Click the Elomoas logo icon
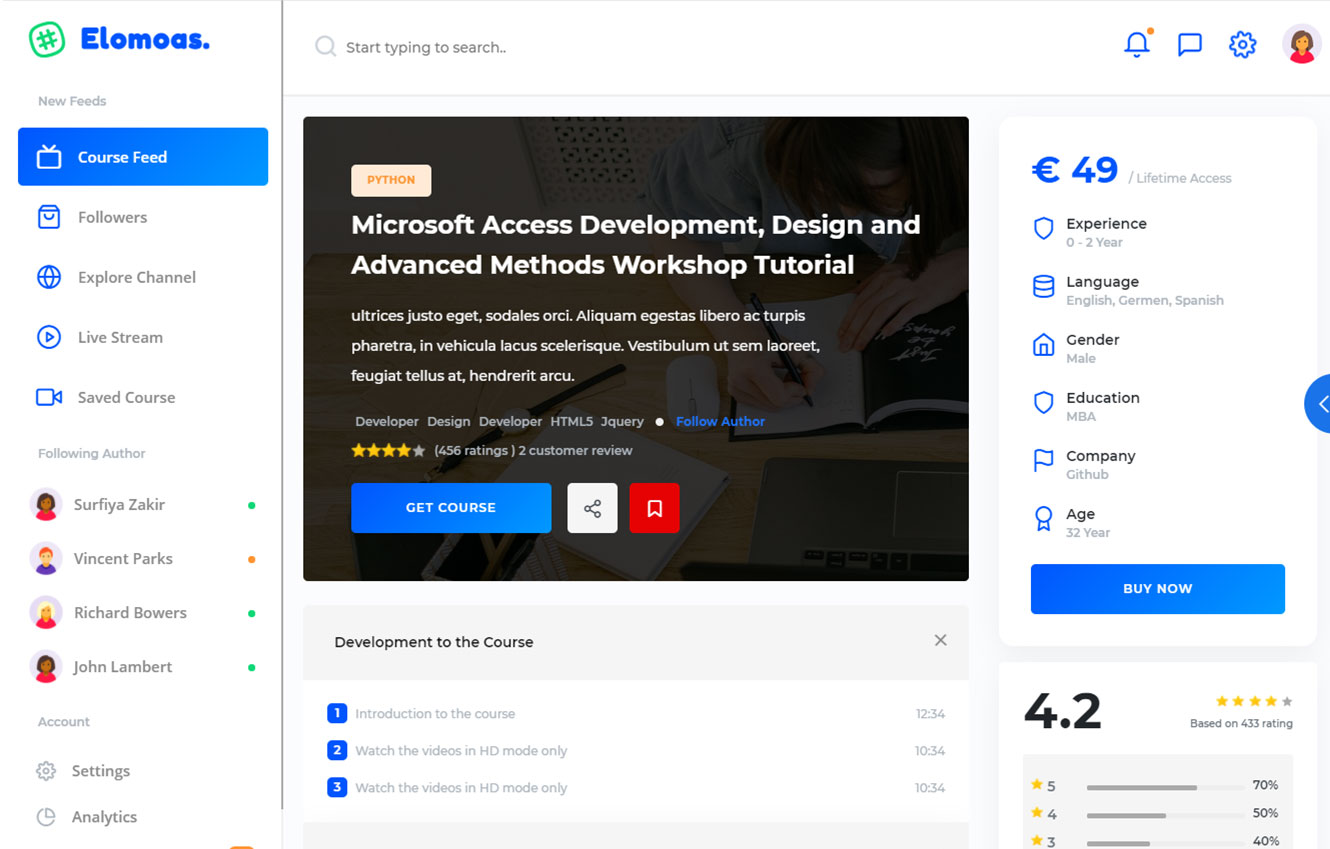Image resolution: width=1330 pixels, height=849 pixels. tap(47, 40)
